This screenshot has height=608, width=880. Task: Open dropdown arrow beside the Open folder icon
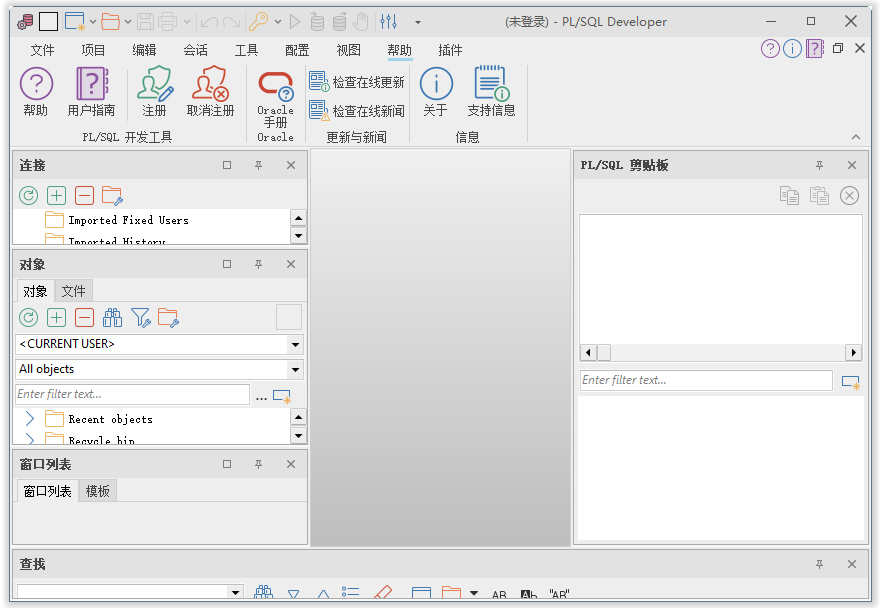pyautogui.click(x=128, y=22)
